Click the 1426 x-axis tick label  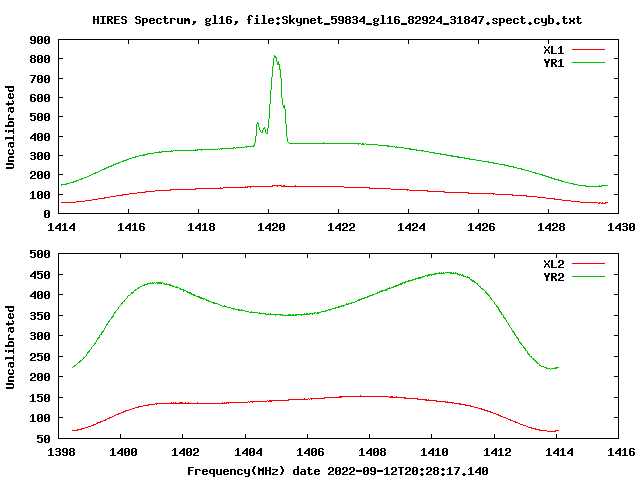pyautogui.click(x=481, y=227)
